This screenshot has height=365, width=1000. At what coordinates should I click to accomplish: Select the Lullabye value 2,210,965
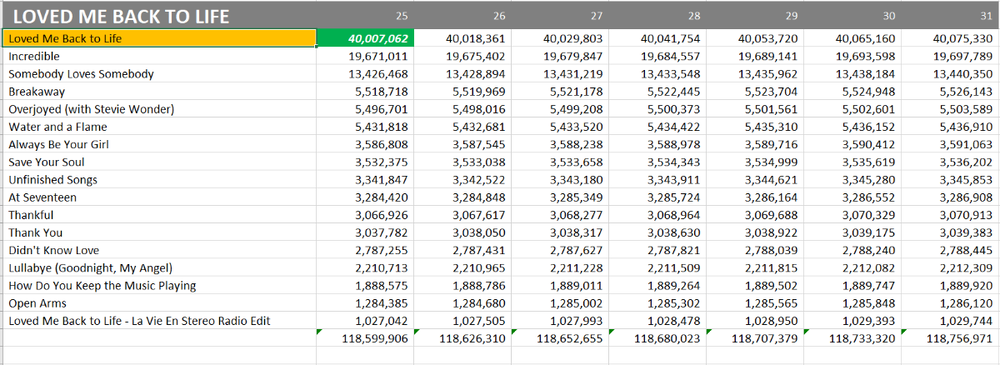462,268
